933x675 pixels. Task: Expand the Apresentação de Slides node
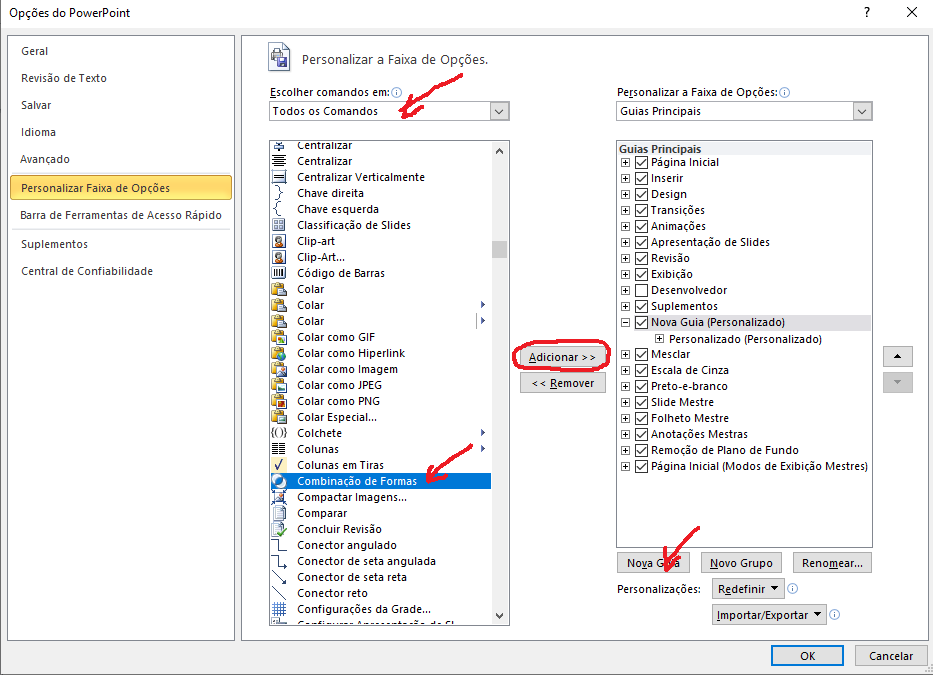tap(625, 242)
